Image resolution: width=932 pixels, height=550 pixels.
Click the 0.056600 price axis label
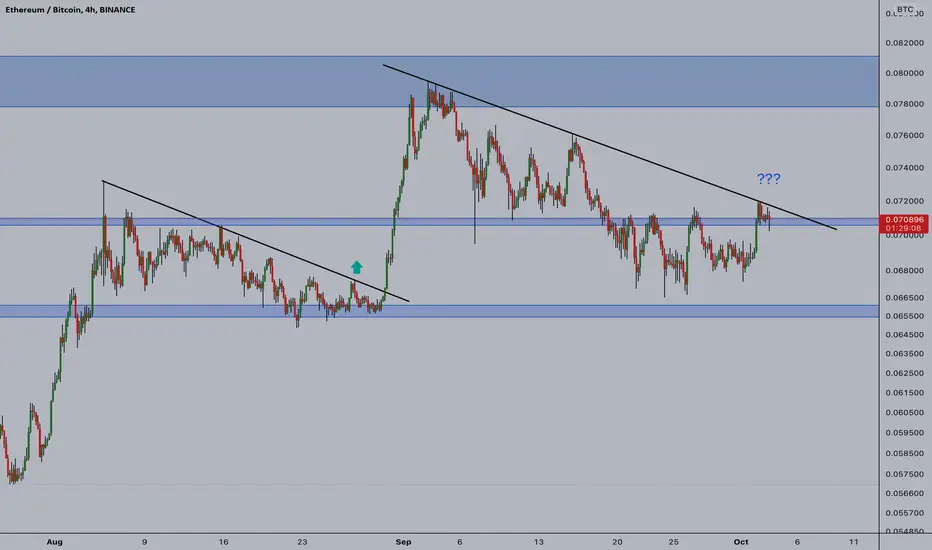(x=905, y=494)
